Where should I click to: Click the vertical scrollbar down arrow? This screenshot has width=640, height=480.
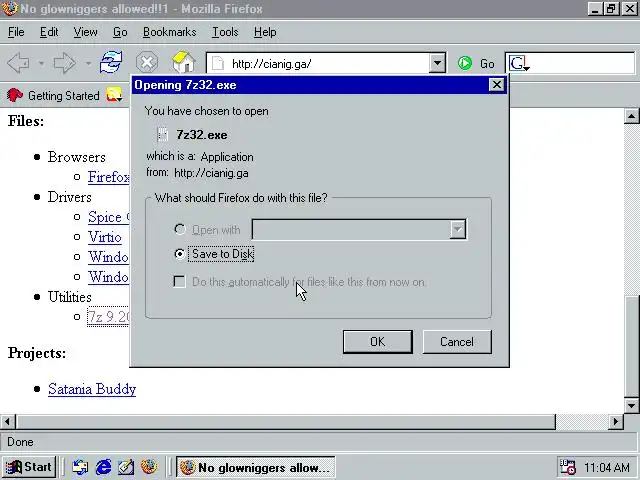[x=631, y=405]
